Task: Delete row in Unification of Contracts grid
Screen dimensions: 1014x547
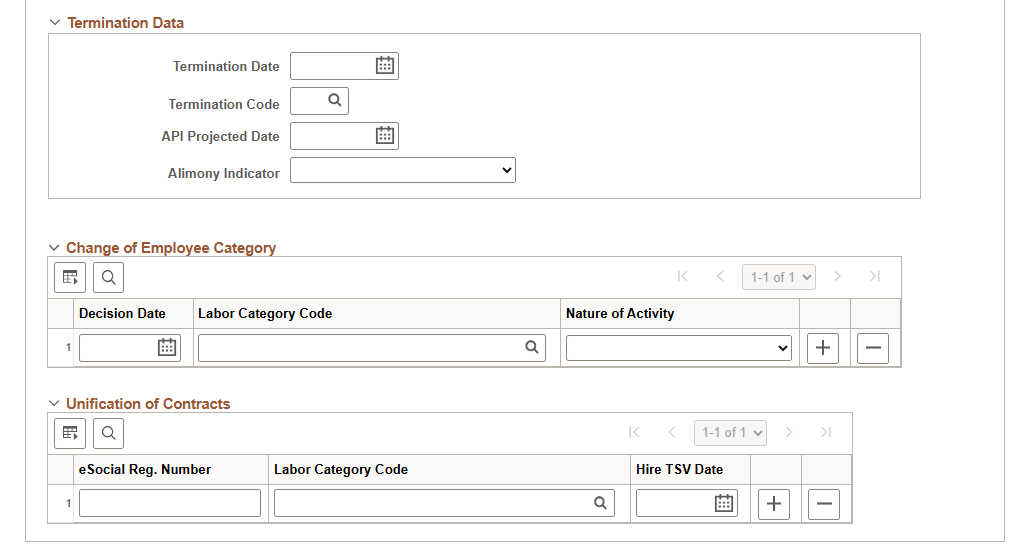Action: click(x=824, y=504)
